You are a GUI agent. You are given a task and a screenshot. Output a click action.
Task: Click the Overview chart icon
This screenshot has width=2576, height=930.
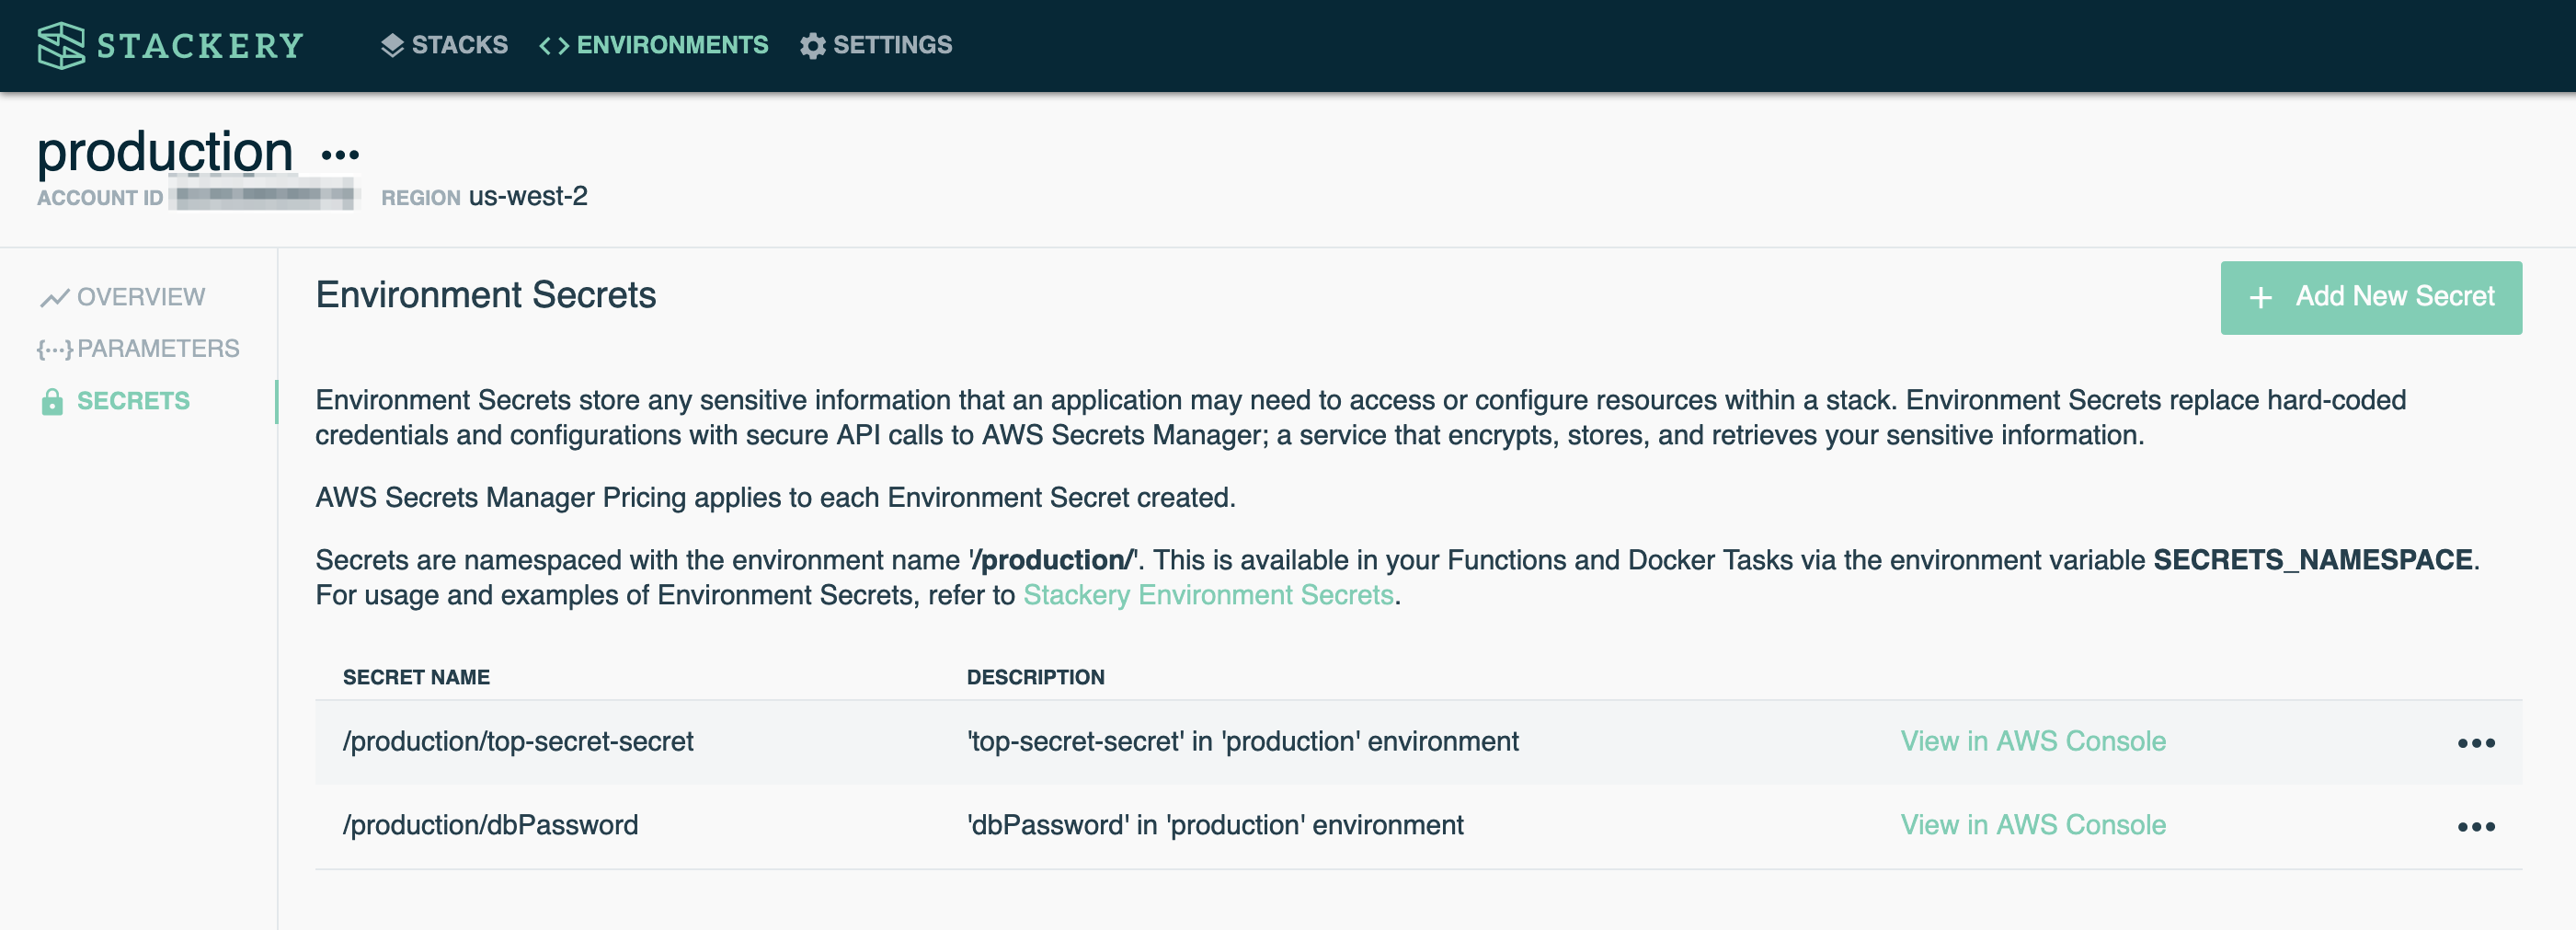[x=54, y=298]
